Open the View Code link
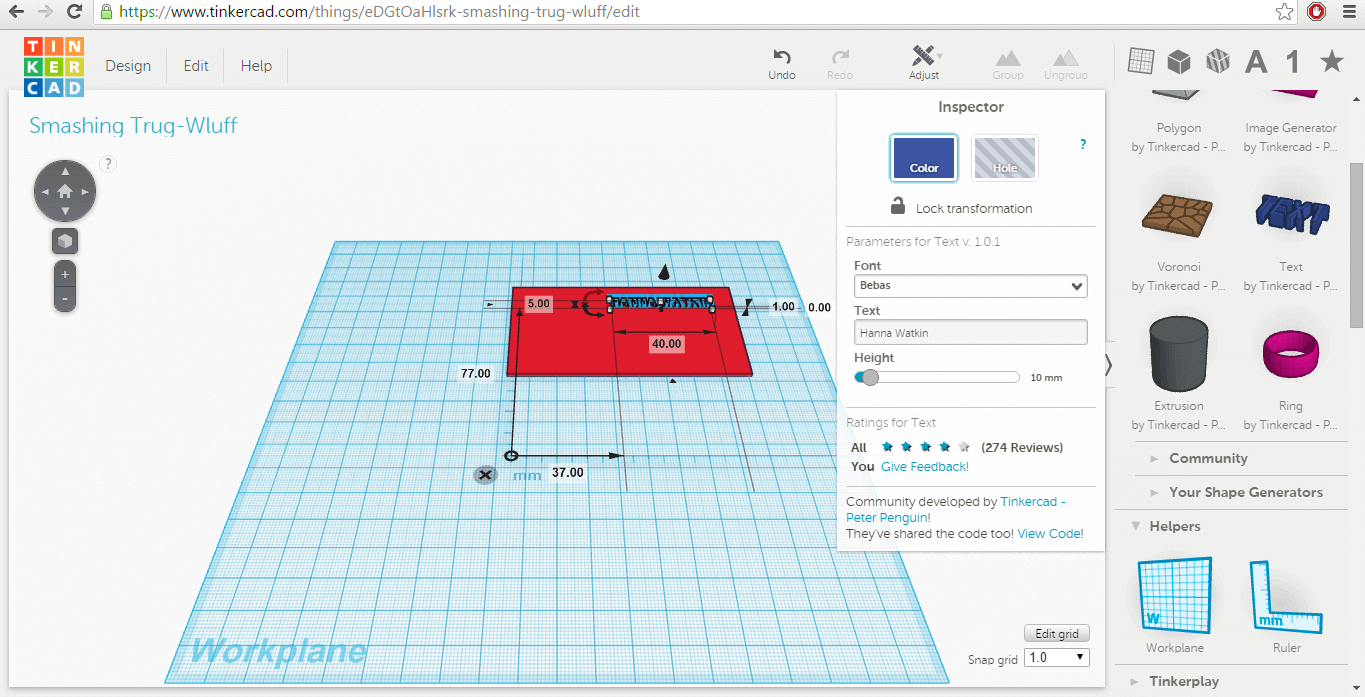Viewport: 1365px width, 697px height. pyautogui.click(x=1050, y=534)
